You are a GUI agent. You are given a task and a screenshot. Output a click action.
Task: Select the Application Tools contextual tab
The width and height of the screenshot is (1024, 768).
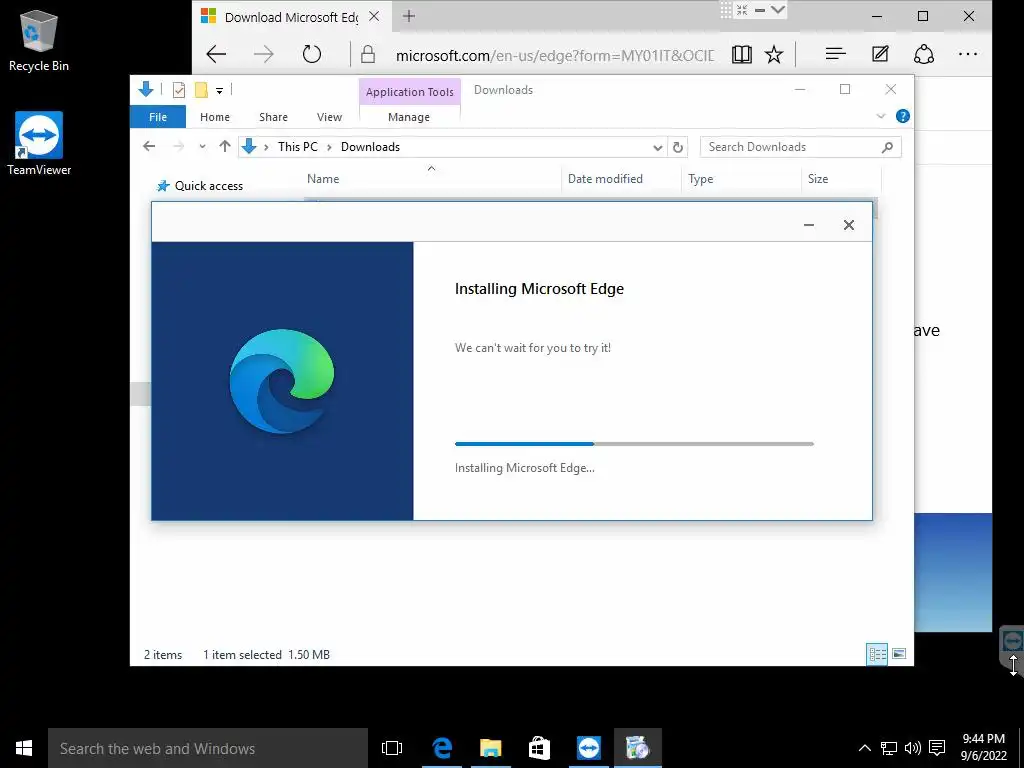click(409, 92)
